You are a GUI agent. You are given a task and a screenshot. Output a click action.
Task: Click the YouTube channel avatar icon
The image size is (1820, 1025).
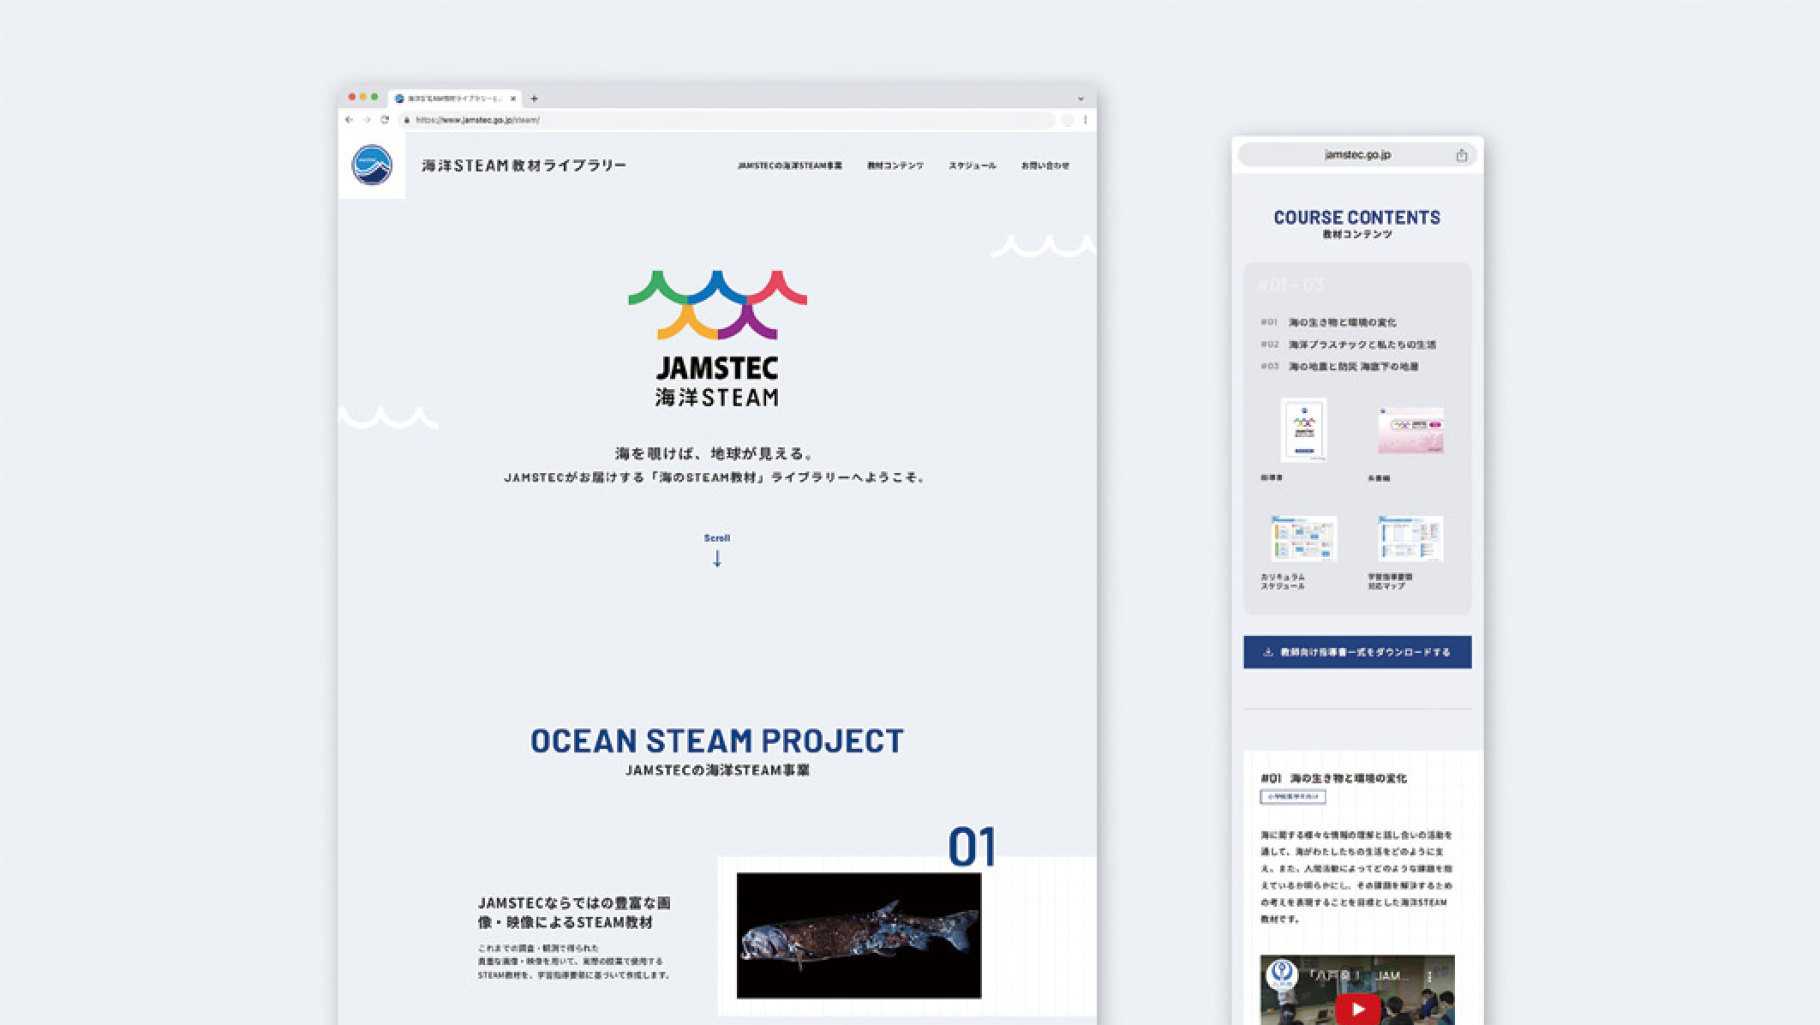[1282, 974]
